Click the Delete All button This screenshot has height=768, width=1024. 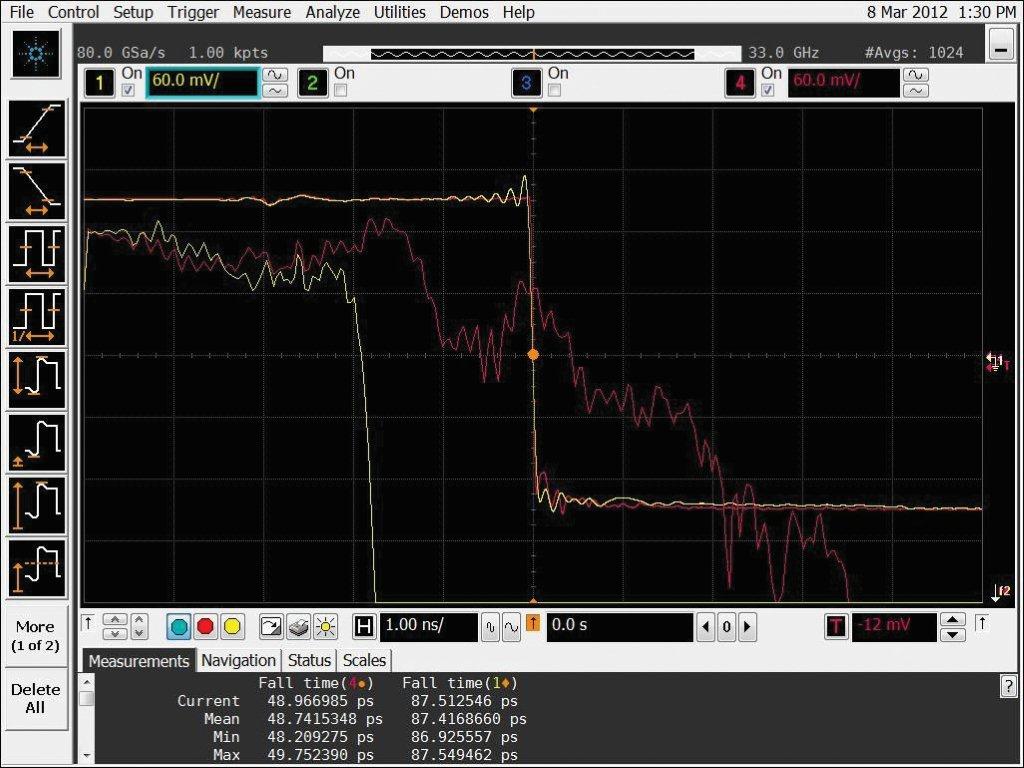pyautogui.click(x=35, y=698)
